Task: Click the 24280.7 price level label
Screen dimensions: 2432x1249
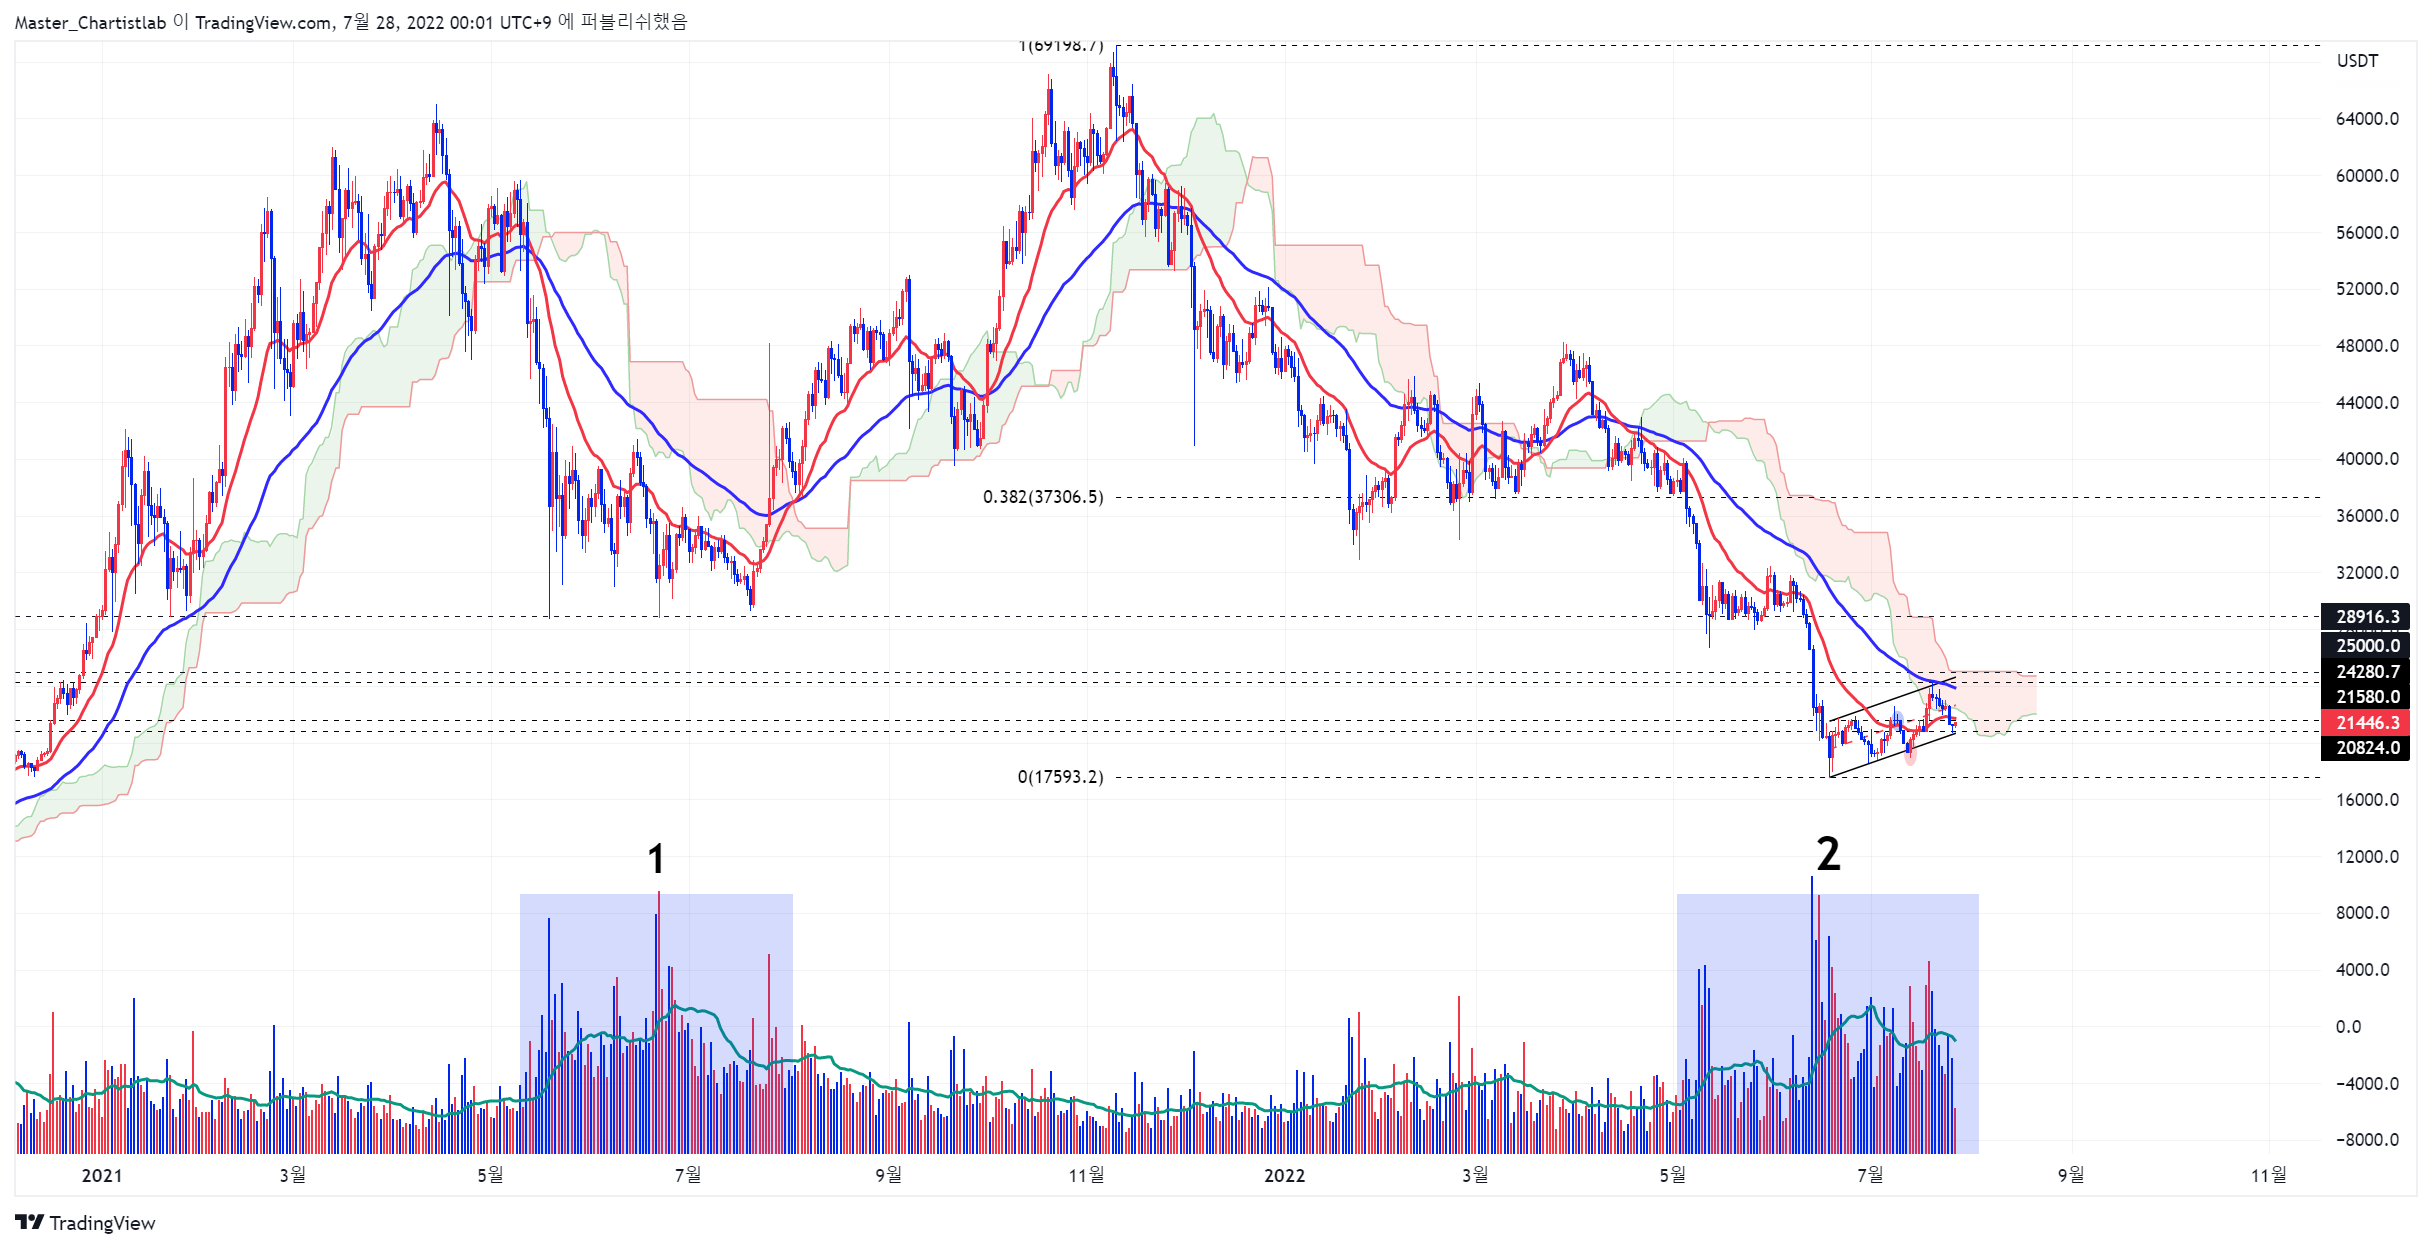Action: [2365, 671]
